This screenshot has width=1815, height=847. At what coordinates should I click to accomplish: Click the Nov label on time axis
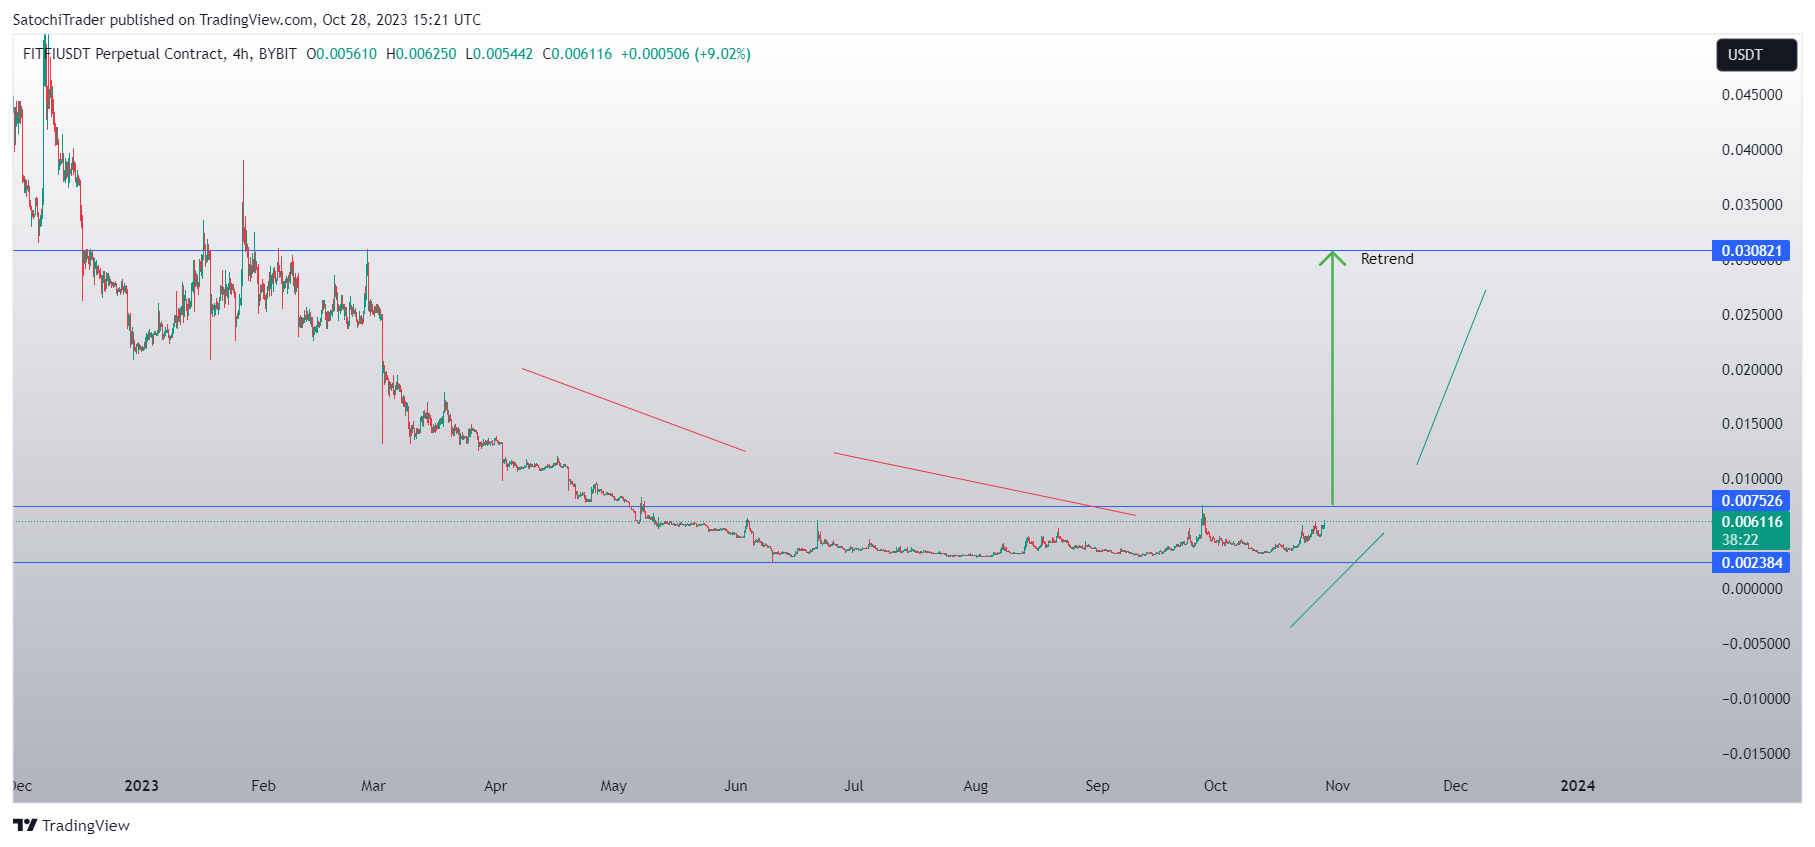point(1337,786)
